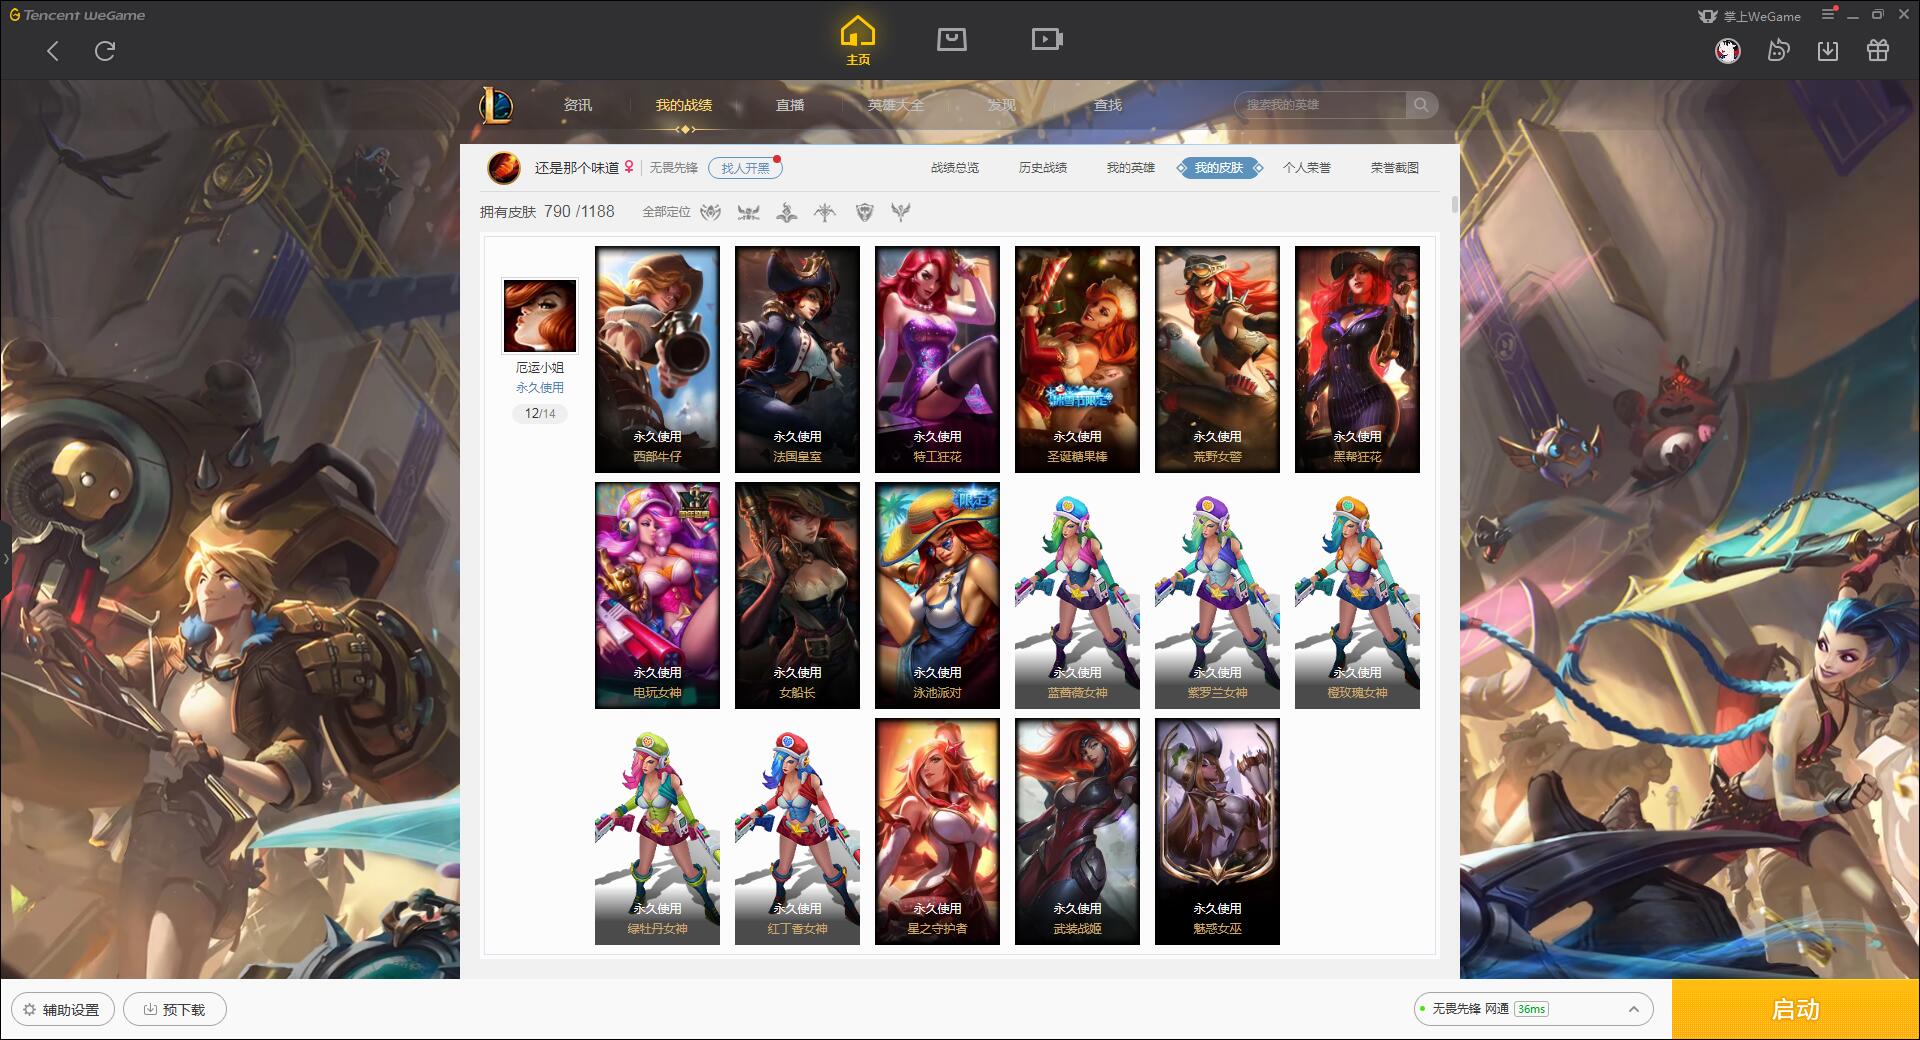1920x1040 pixels.
Task: Open the 绿牡丹女神 chroma card
Action: pos(657,831)
